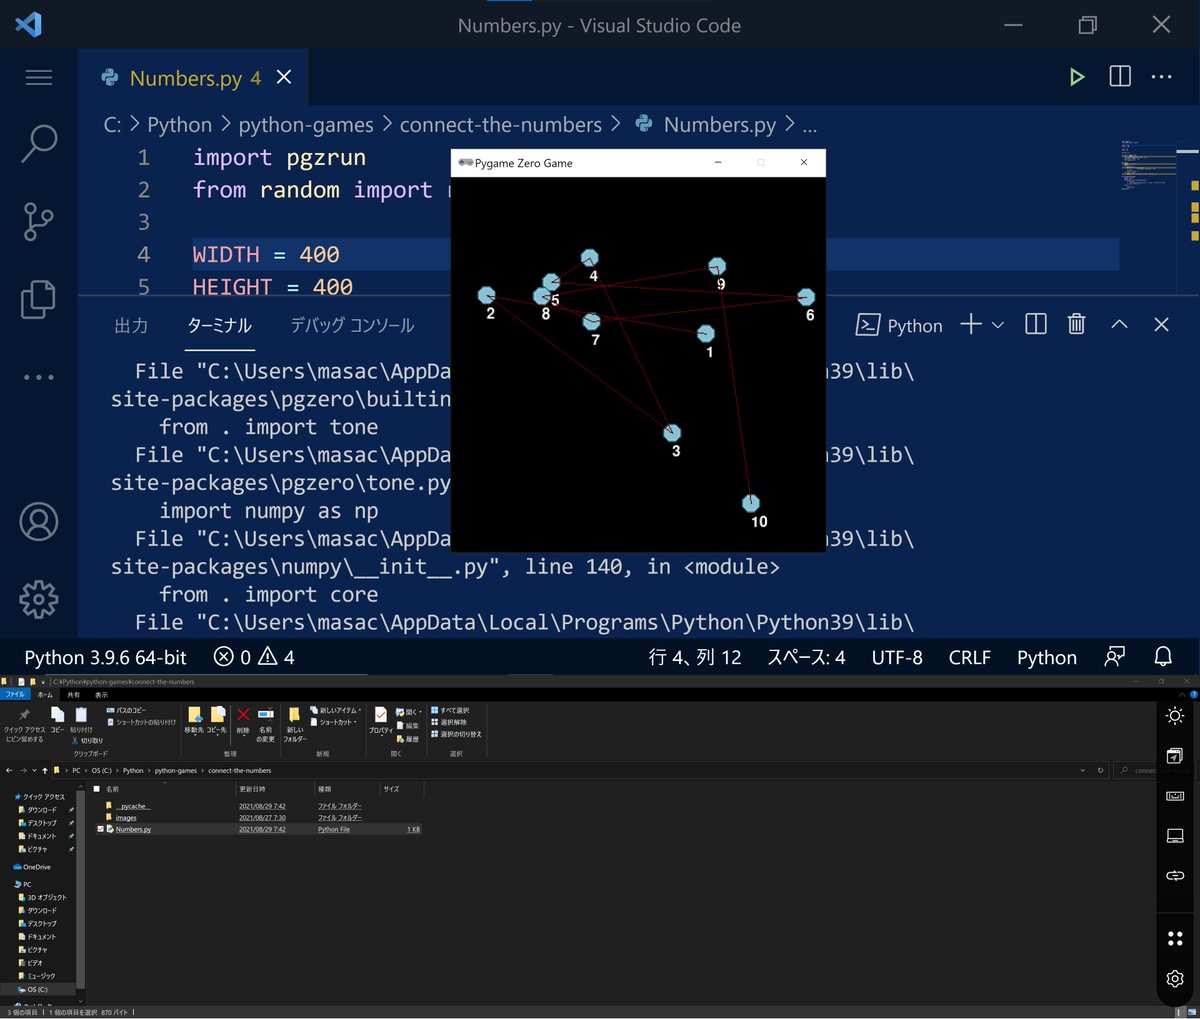Open 開く dropdown in ribbon
Screen dimensions: 1200x1019
pyautogui.click(x=408, y=712)
